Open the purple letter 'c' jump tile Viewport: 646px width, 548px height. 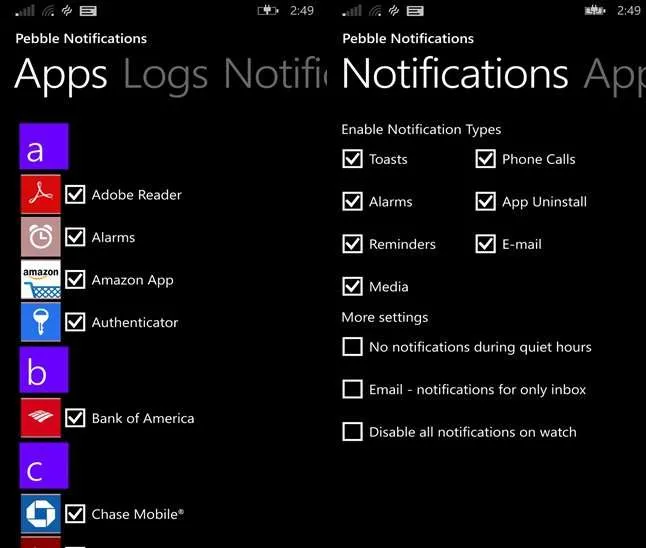pyautogui.click(x=44, y=466)
